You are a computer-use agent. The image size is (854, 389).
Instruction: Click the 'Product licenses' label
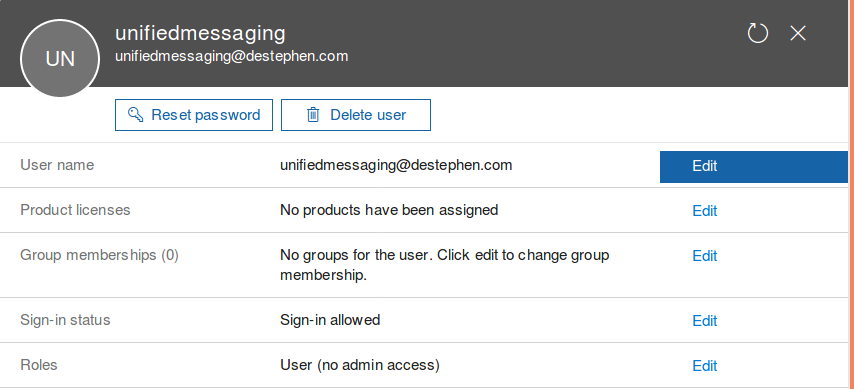point(75,210)
